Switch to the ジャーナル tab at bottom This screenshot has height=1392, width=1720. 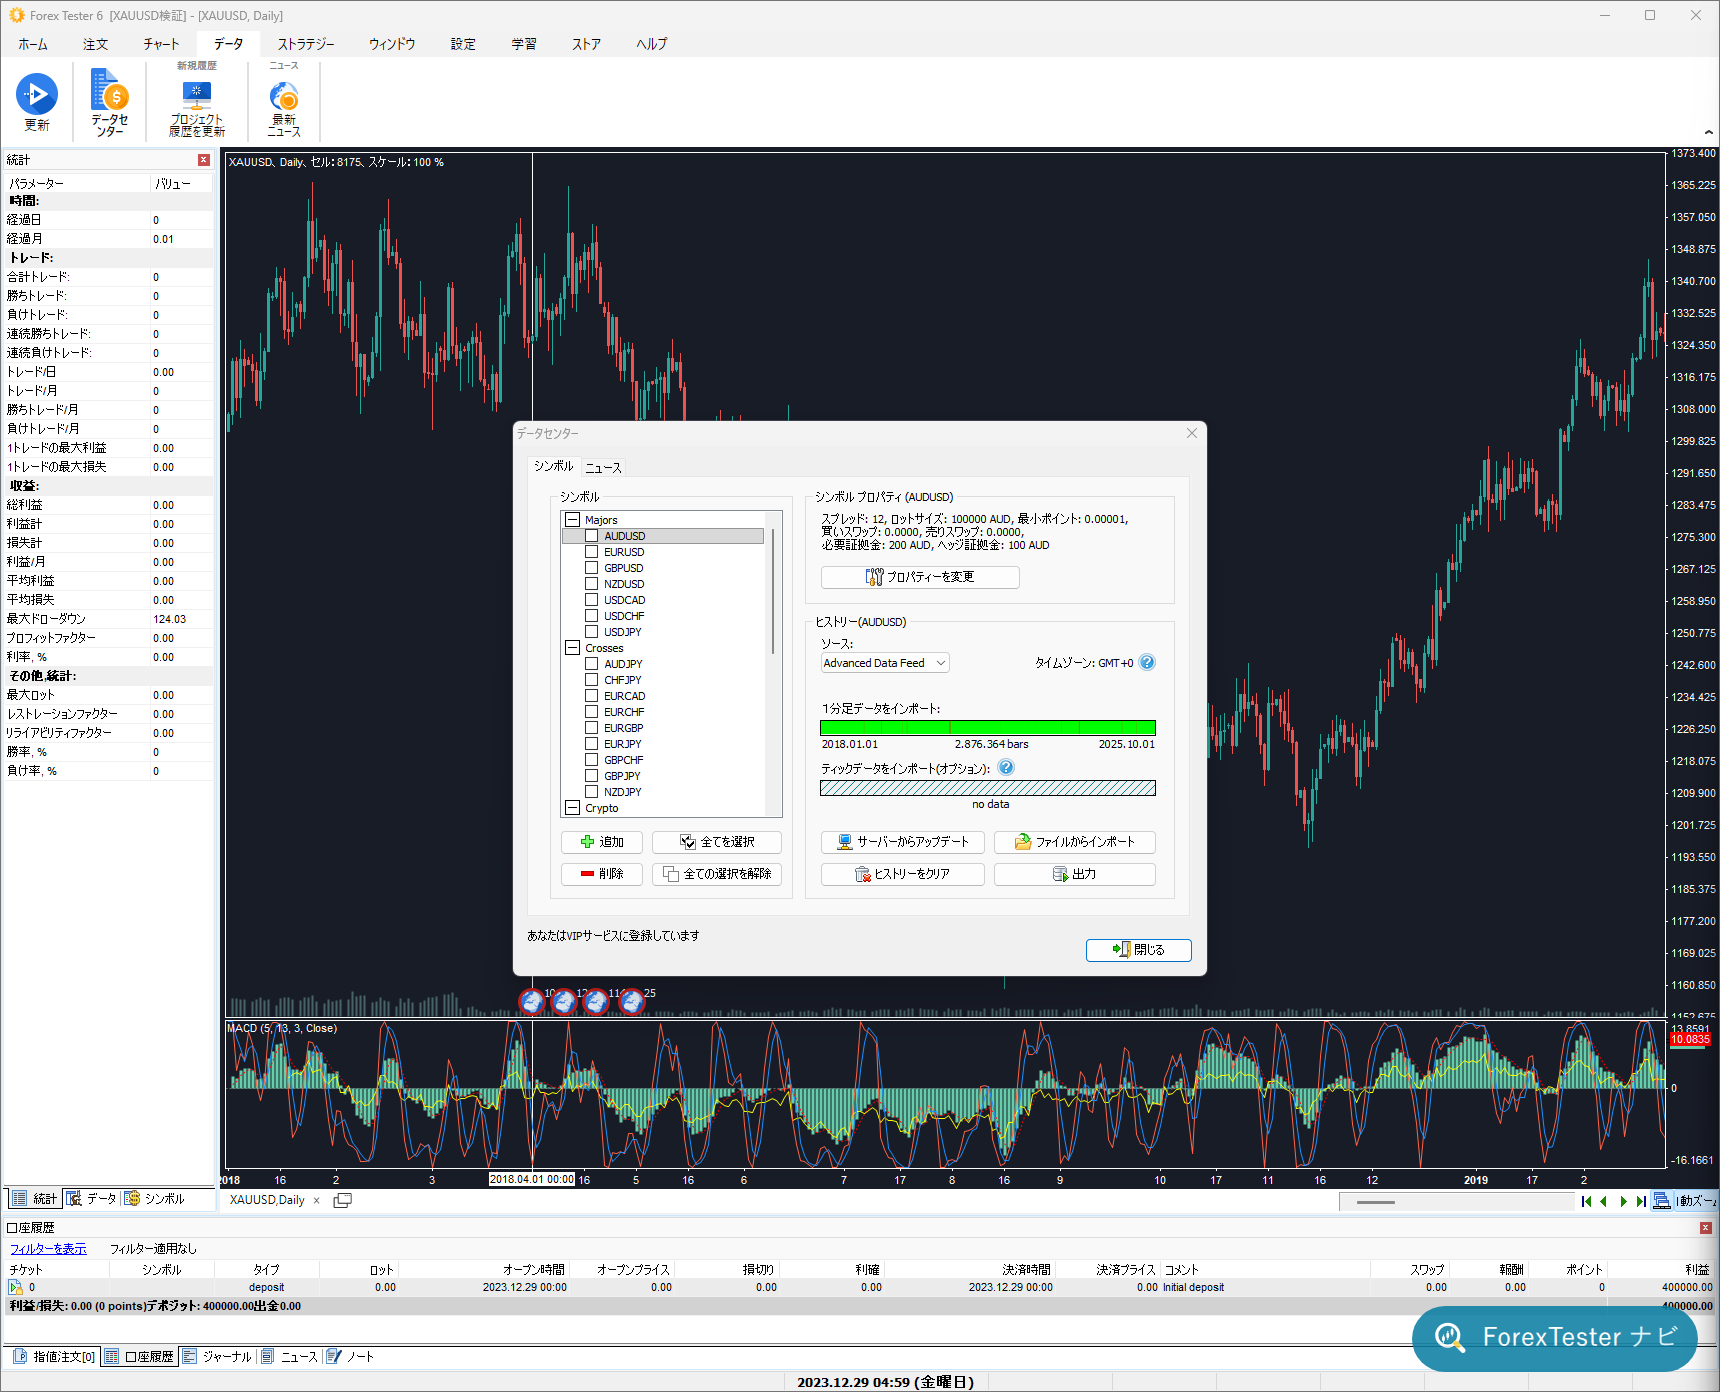tap(217, 1357)
